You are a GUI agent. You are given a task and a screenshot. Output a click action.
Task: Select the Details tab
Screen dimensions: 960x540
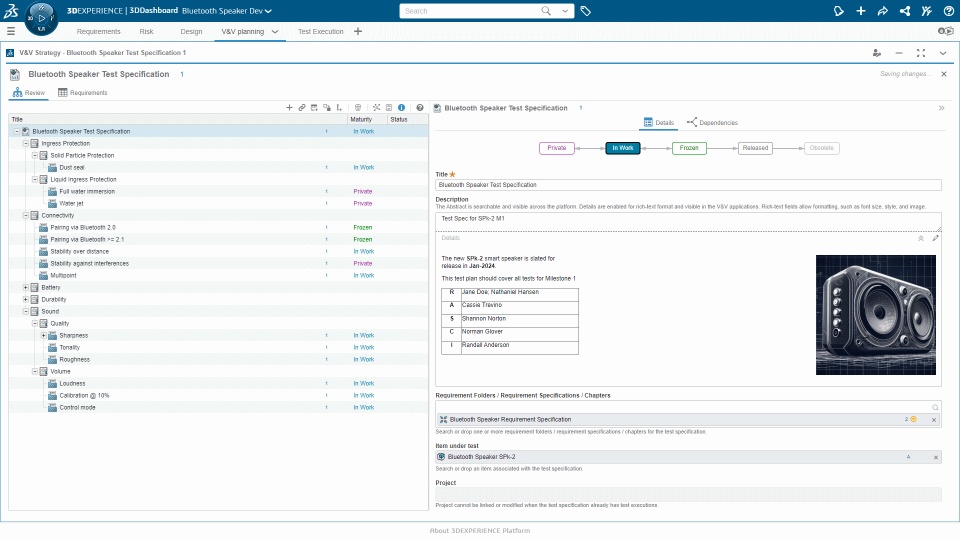click(x=659, y=122)
